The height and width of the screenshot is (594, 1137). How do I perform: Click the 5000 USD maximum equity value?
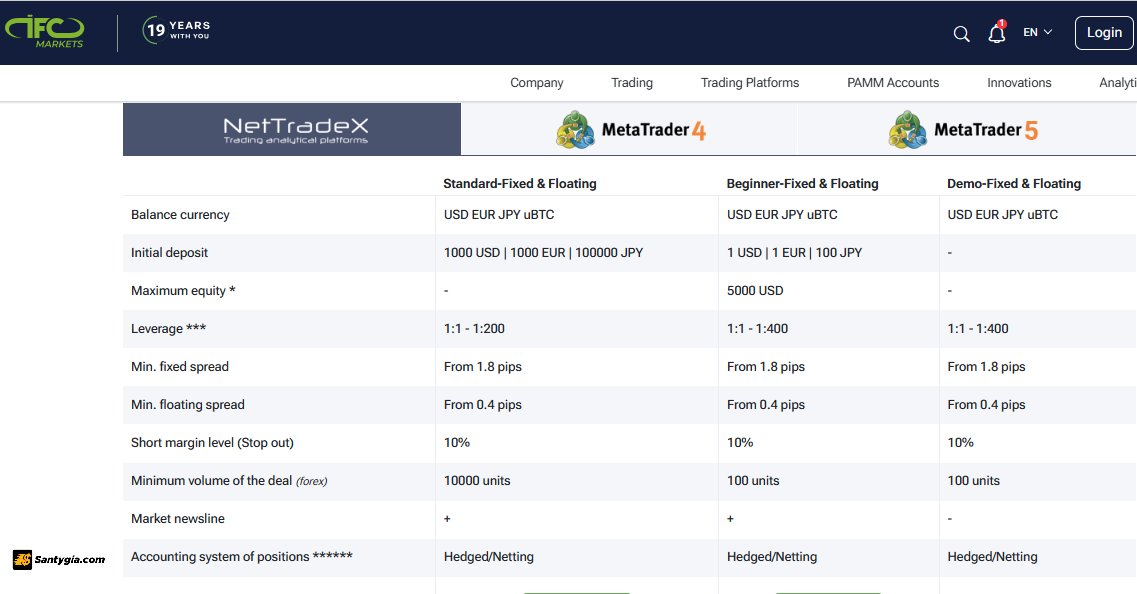[755, 290]
